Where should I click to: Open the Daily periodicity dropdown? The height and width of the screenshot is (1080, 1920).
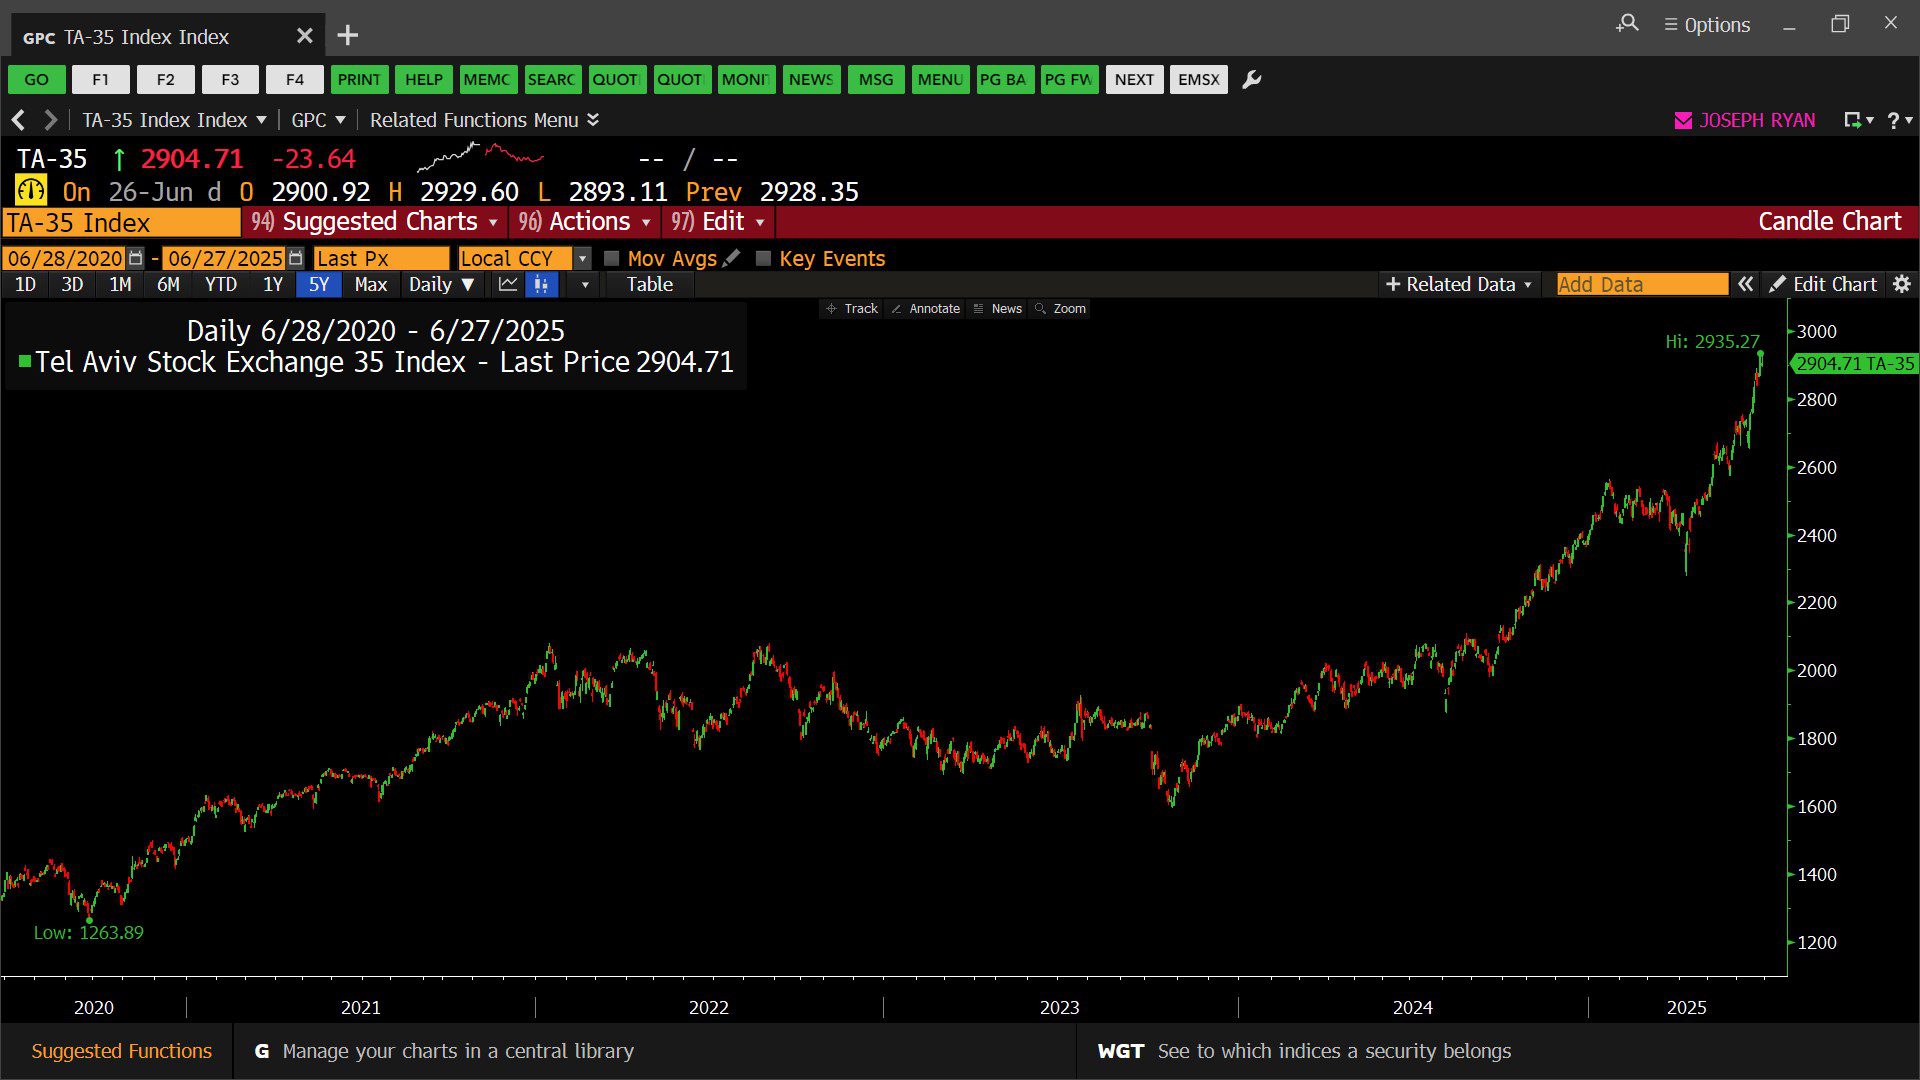click(x=441, y=285)
